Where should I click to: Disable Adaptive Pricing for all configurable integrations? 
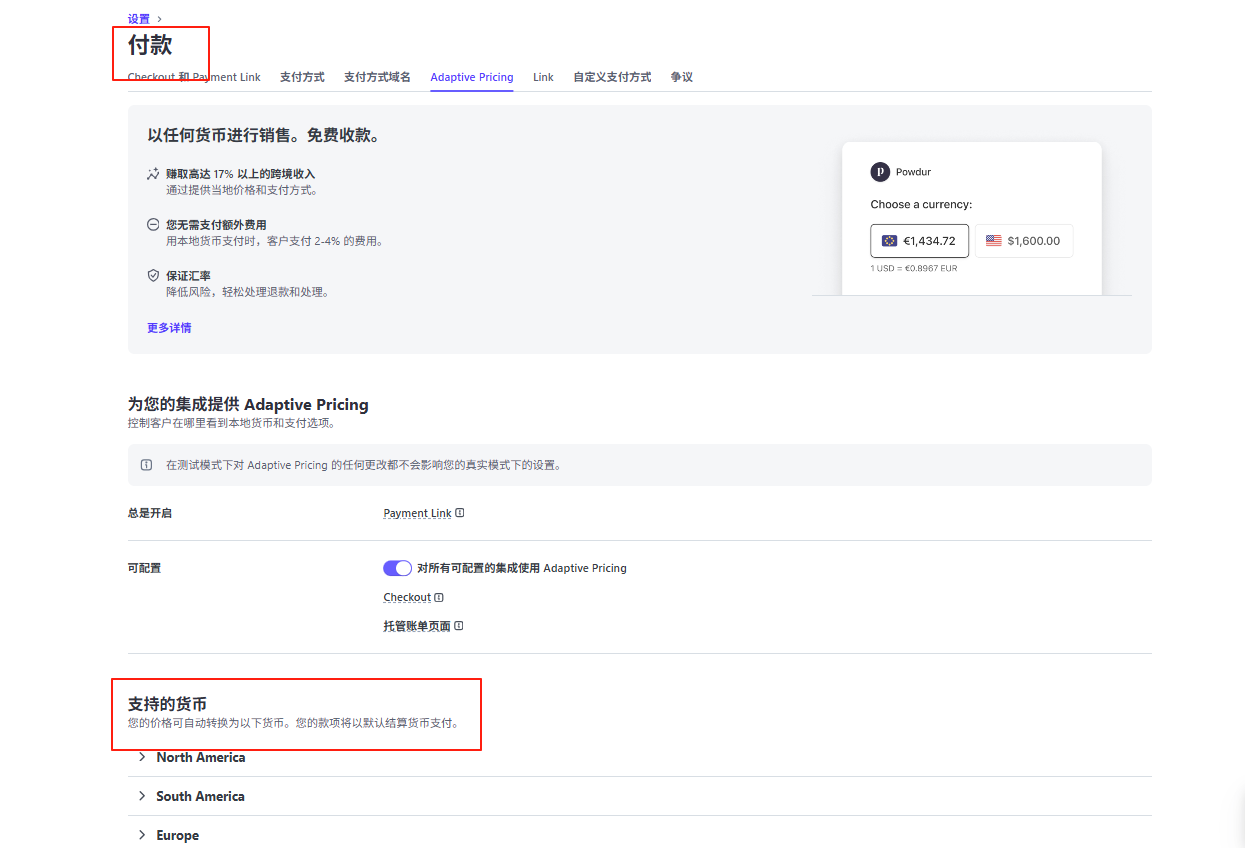click(x=397, y=567)
